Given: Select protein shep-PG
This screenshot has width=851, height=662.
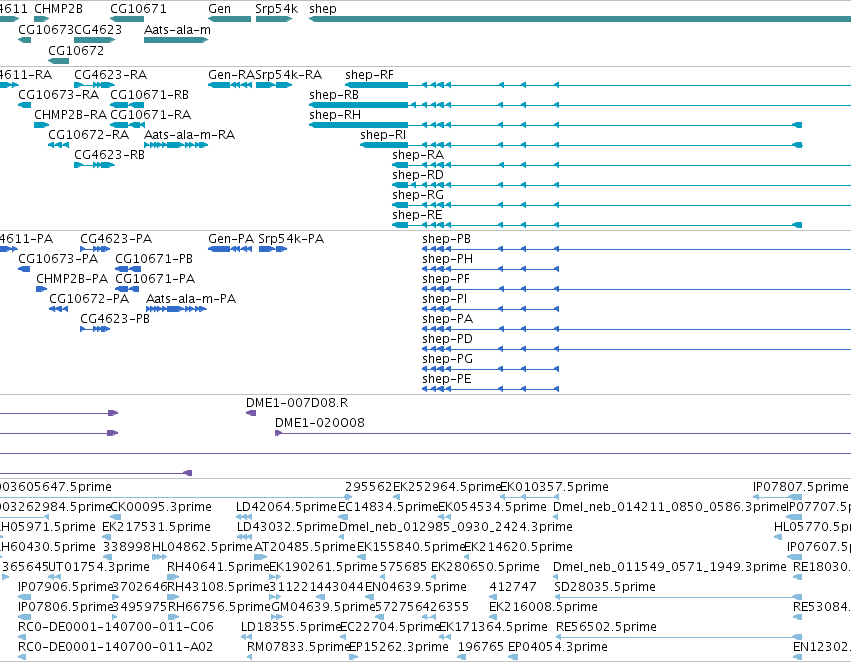Looking at the screenshot, I should click(x=491, y=370).
